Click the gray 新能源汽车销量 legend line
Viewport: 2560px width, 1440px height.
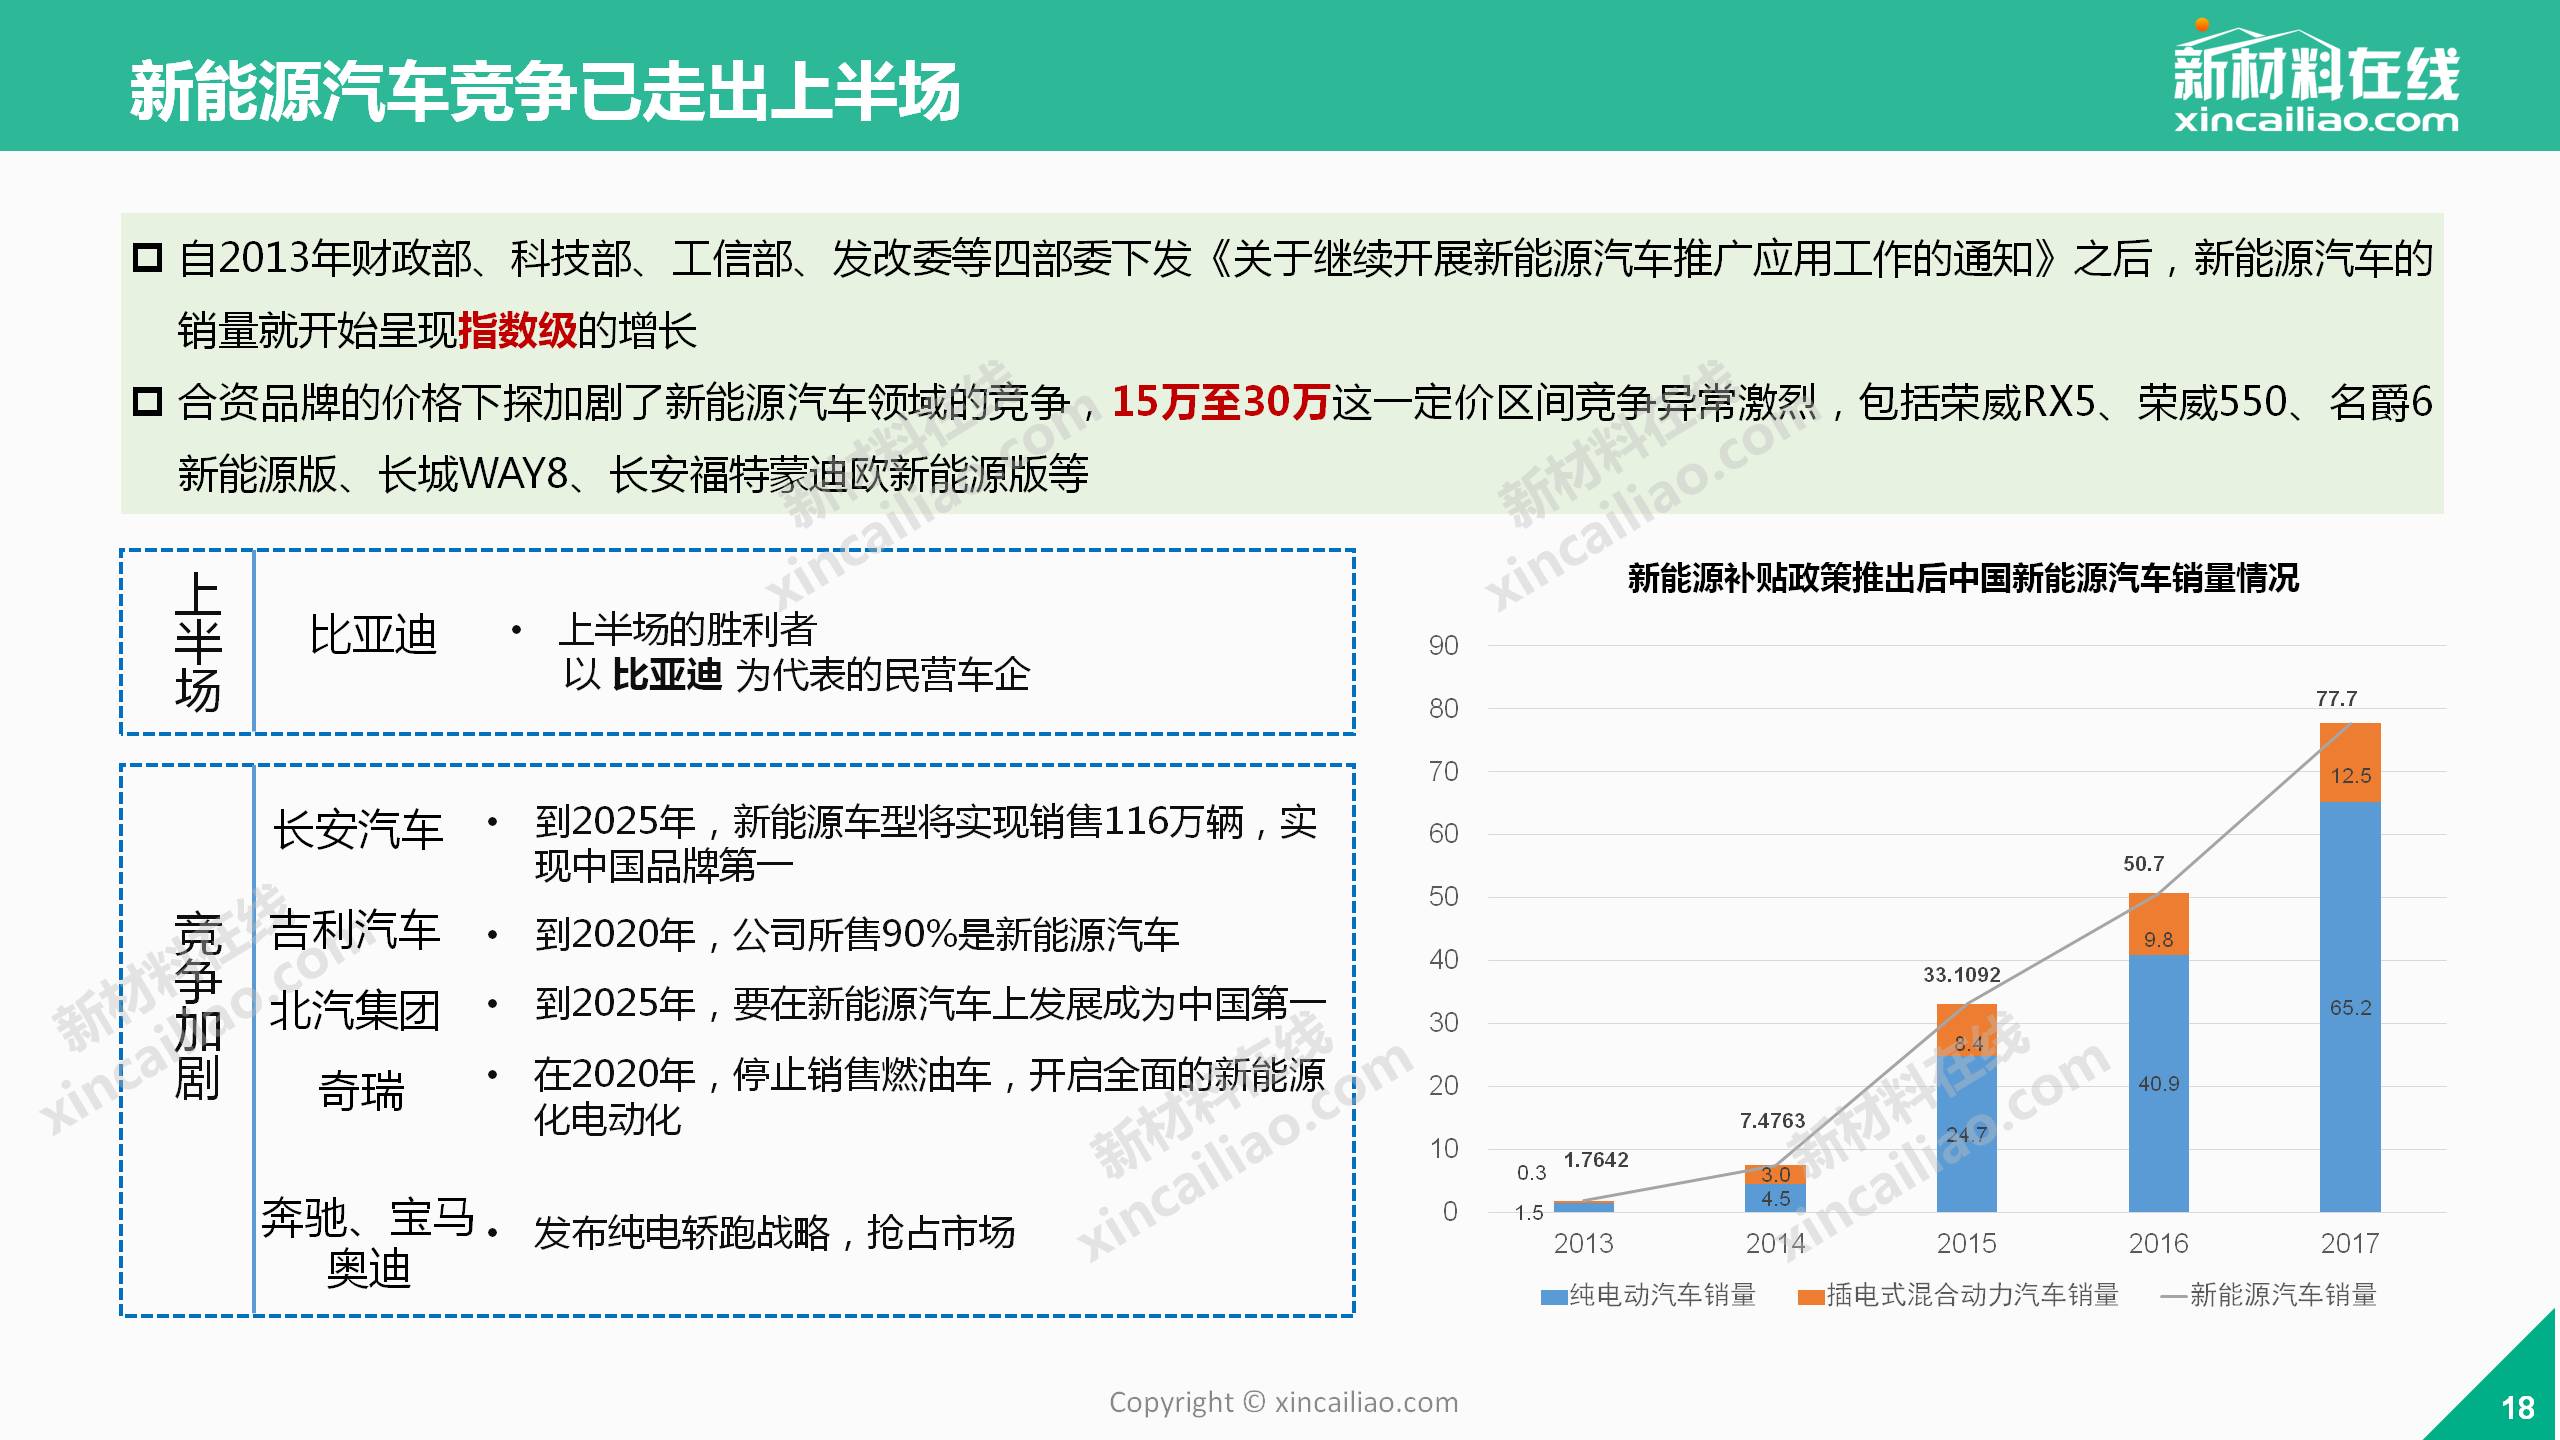[2174, 1297]
